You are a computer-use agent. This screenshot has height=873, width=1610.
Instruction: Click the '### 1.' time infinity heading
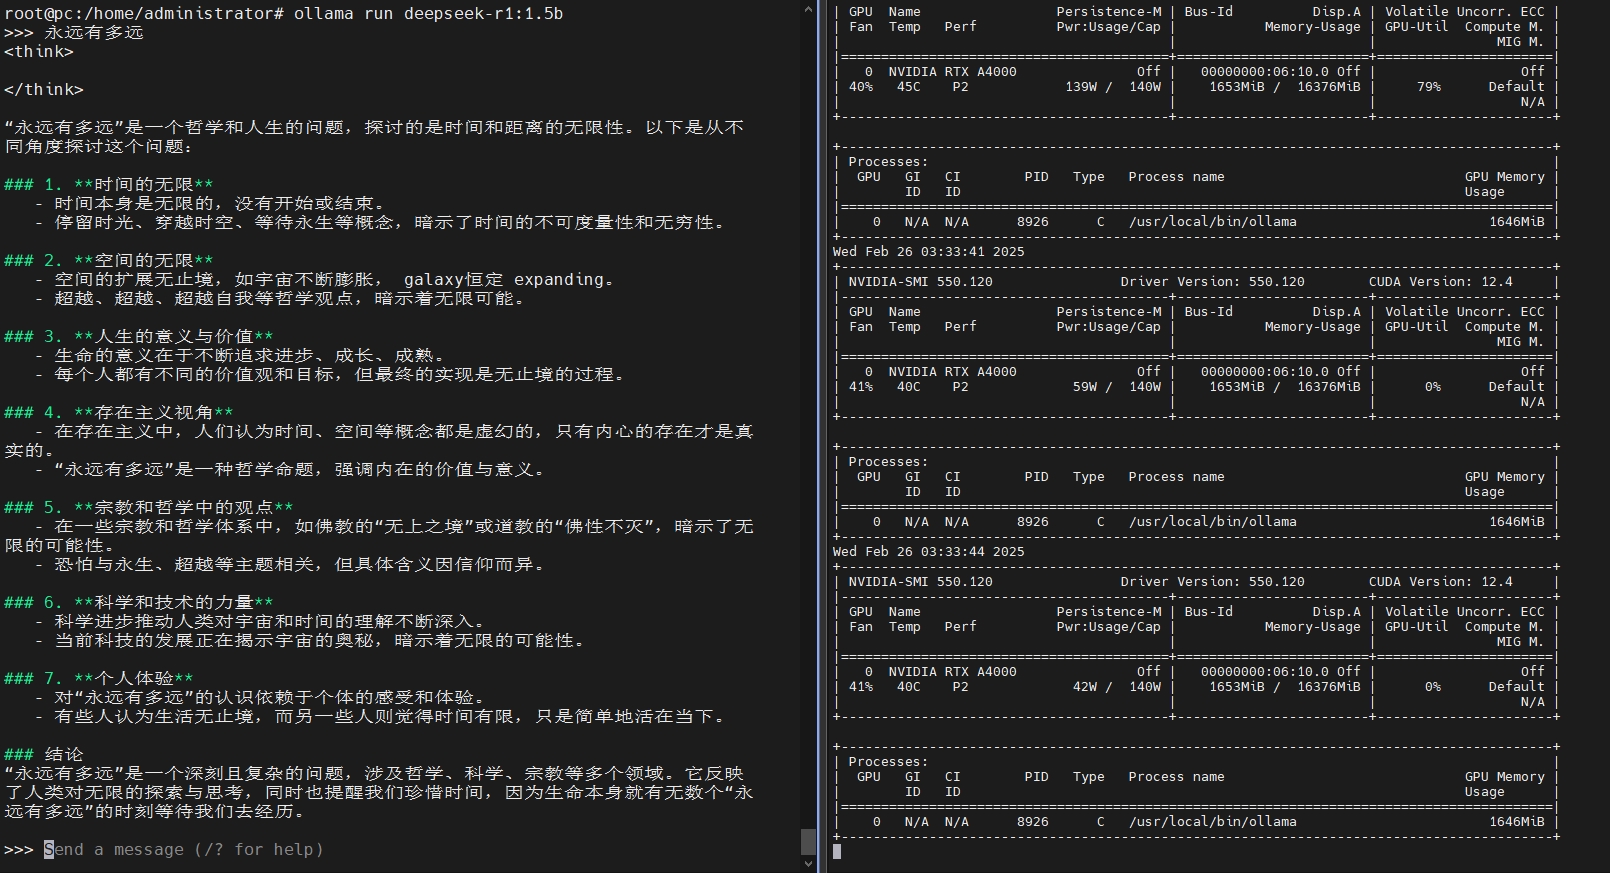pyautogui.click(x=108, y=185)
